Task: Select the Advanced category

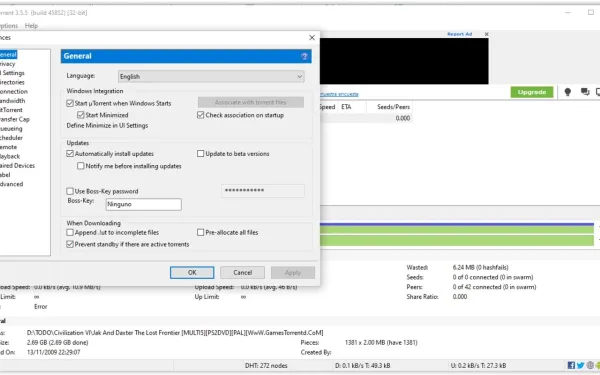Action: point(11,184)
